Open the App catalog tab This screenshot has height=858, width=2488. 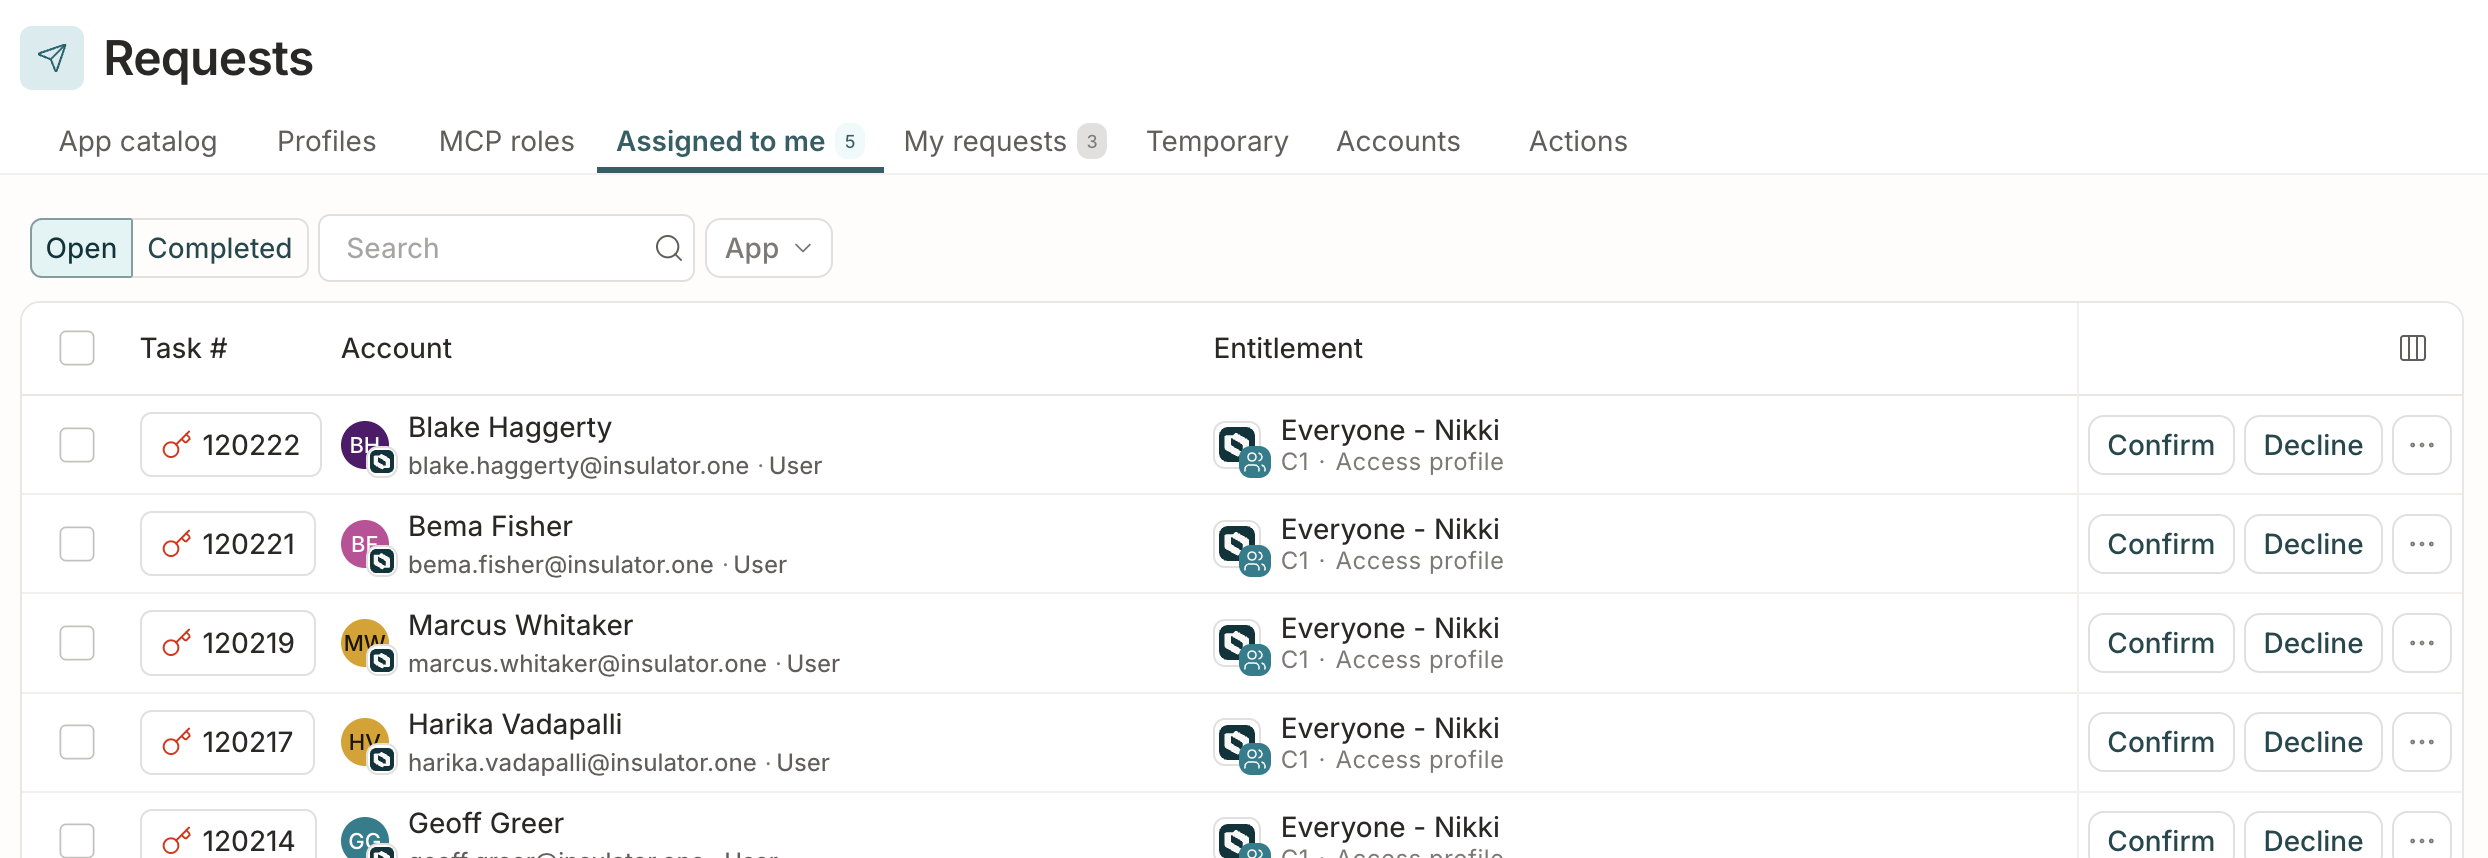click(138, 141)
